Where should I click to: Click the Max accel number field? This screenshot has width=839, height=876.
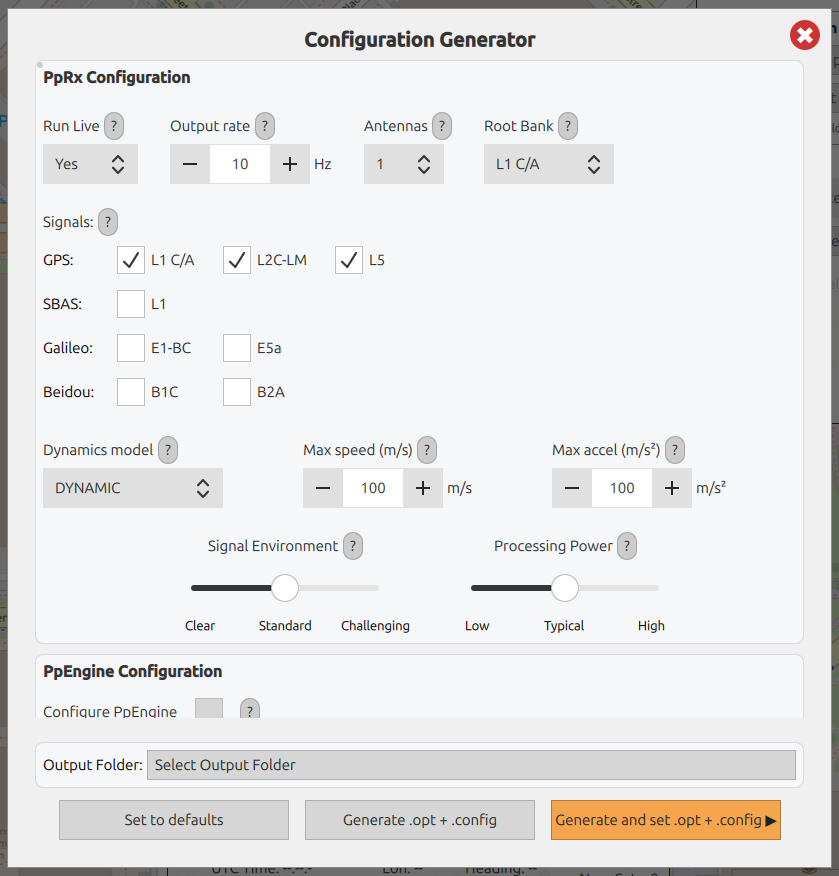(x=622, y=488)
